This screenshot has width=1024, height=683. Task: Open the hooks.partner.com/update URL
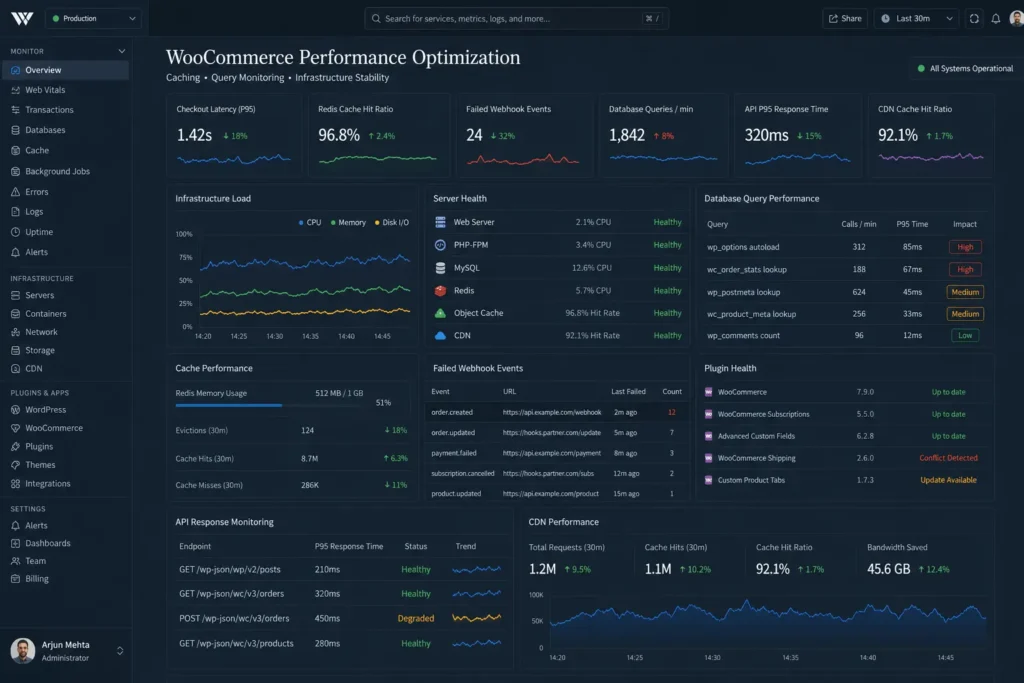(x=551, y=433)
